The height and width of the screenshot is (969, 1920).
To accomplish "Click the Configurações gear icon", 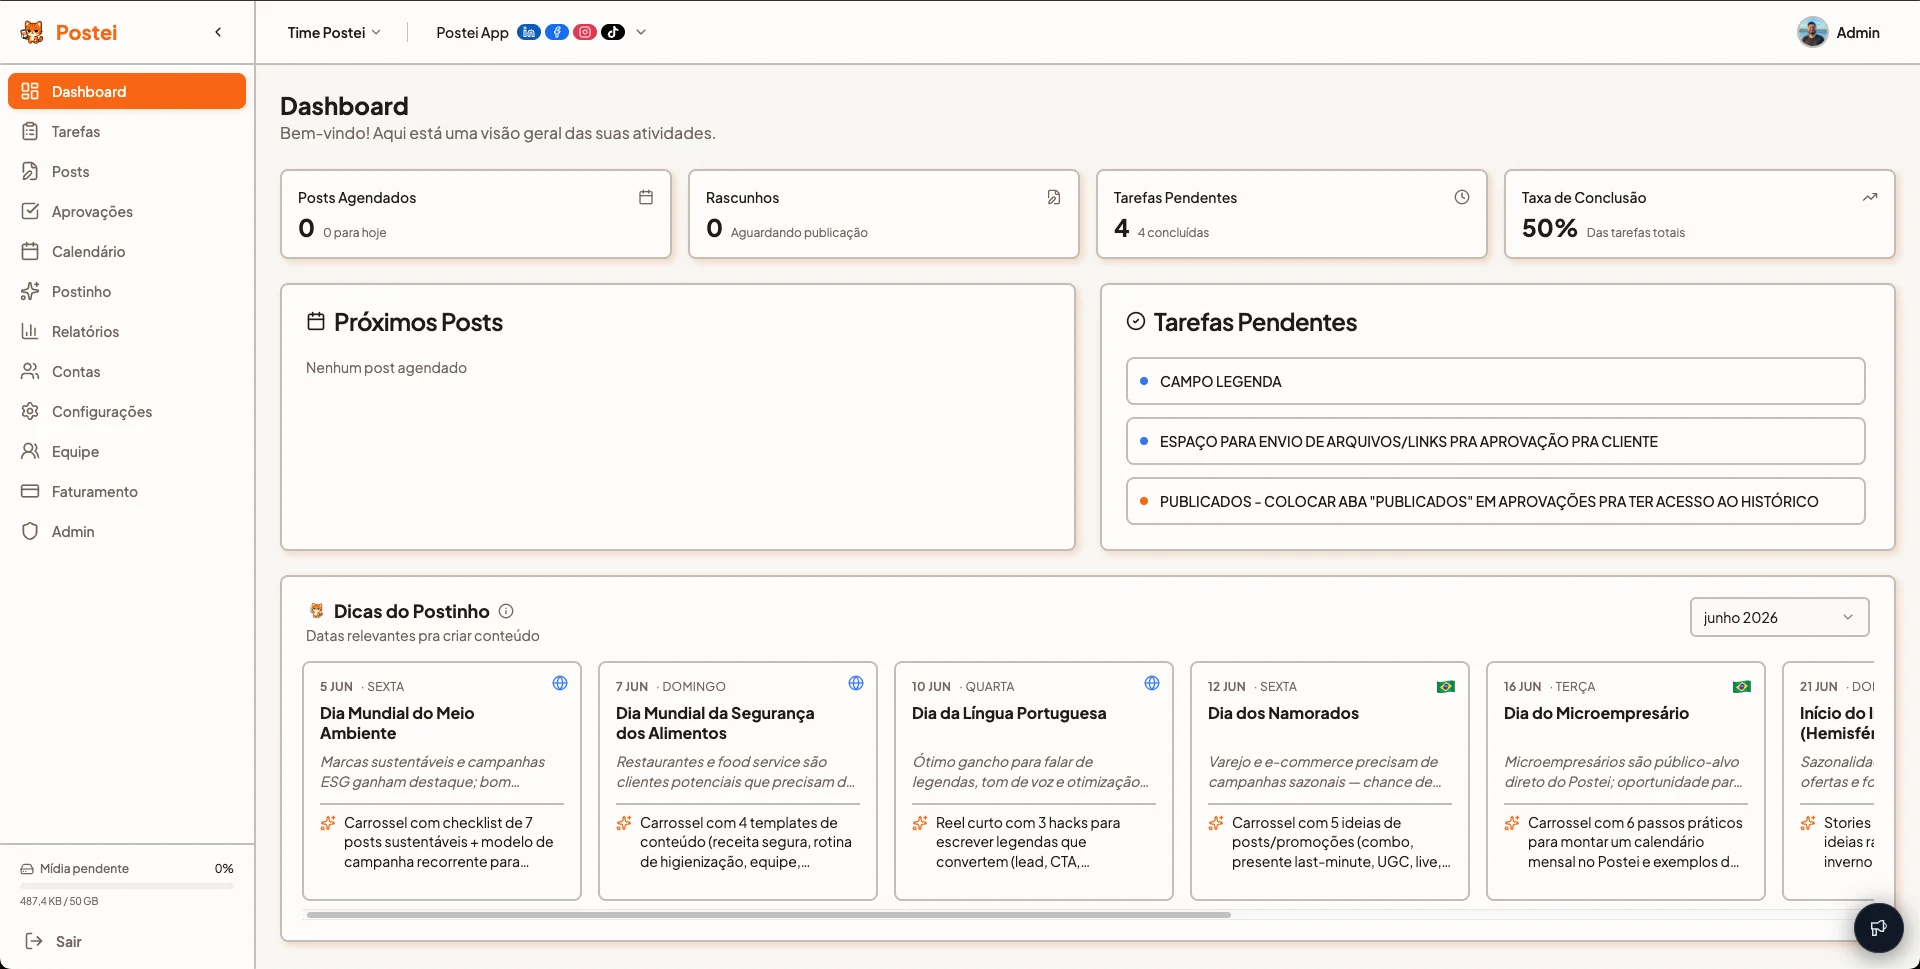I will [30, 411].
